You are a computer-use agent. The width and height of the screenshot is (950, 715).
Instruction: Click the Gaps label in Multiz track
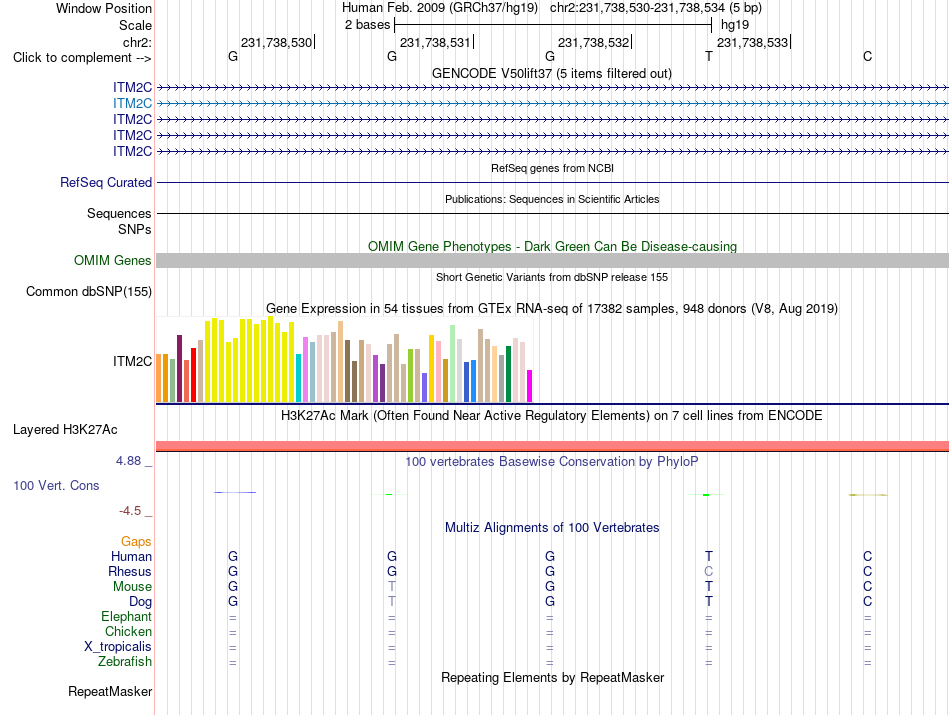pyautogui.click(x=136, y=542)
